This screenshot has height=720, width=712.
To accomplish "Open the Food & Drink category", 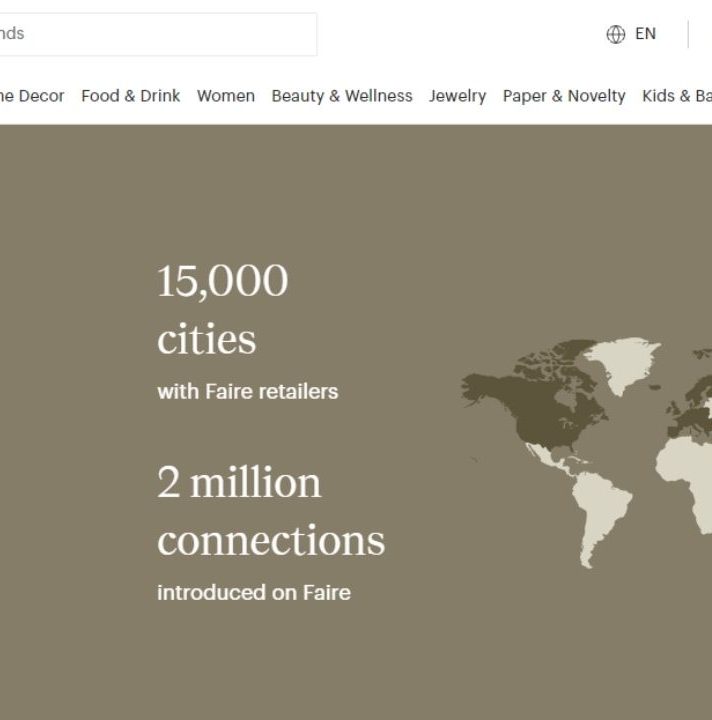I will pos(131,96).
